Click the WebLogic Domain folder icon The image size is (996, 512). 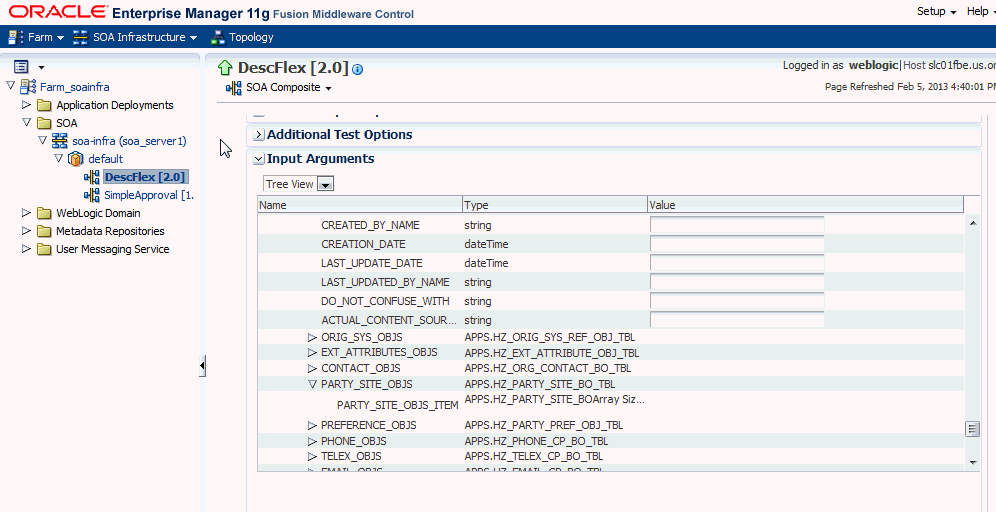(44, 213)
